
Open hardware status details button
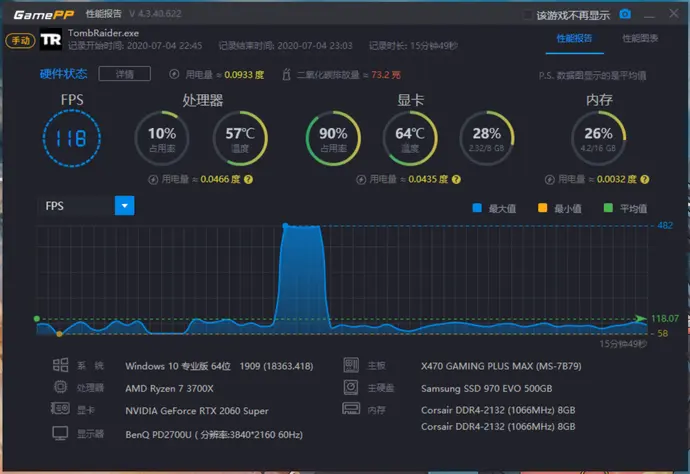tap(125, 74)
